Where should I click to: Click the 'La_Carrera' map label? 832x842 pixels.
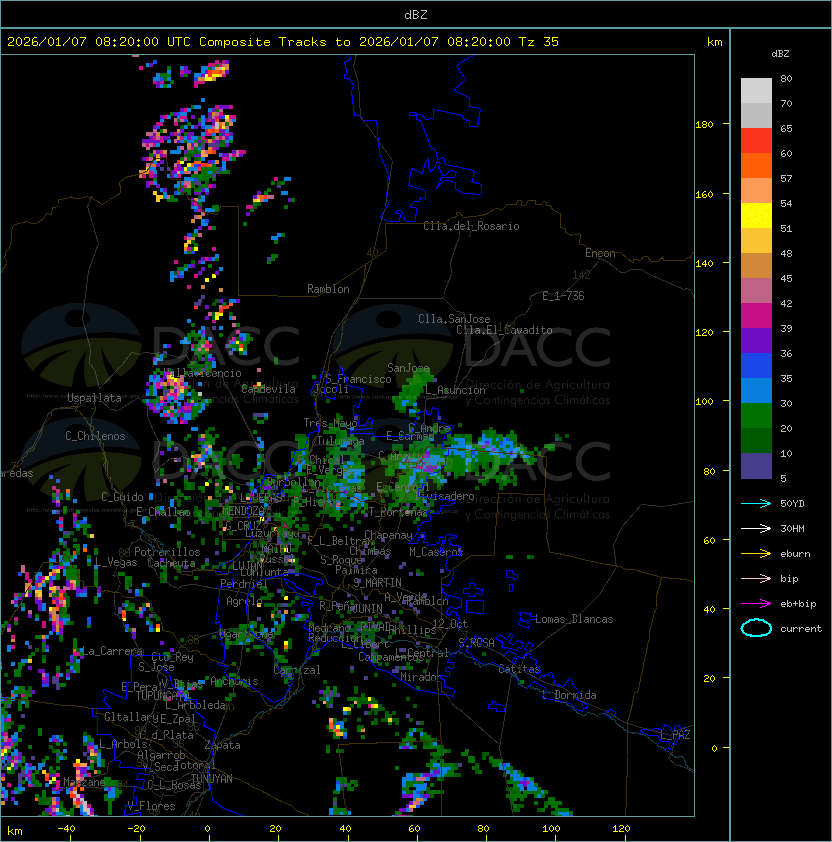pos(113,651)
